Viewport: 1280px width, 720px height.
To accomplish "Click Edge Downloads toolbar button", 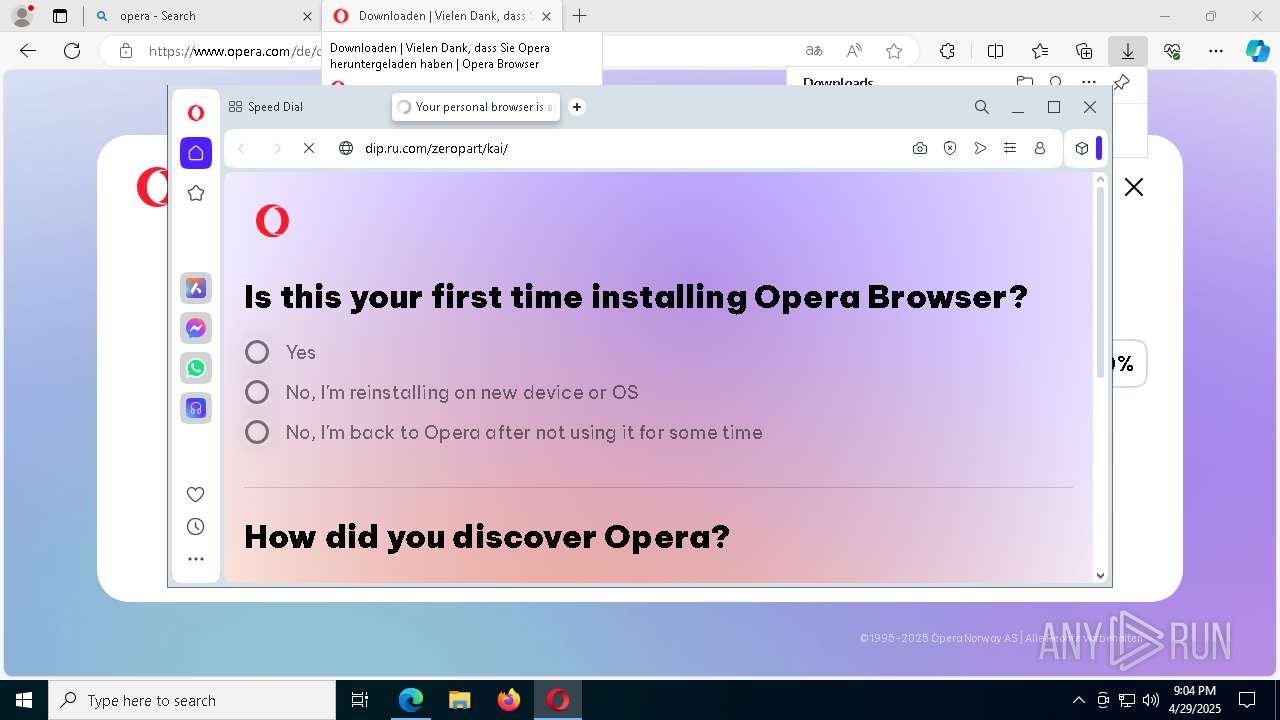I will point(1127,51).
